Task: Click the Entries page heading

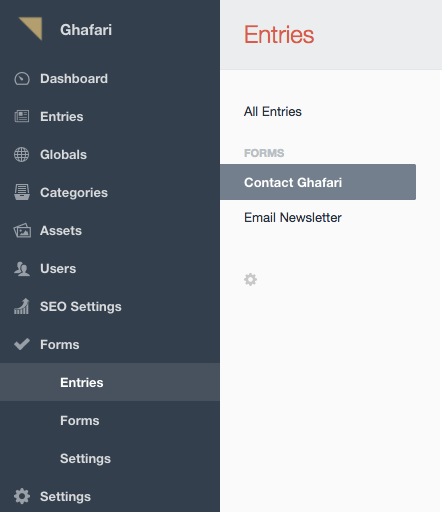Action: [279, 34]
